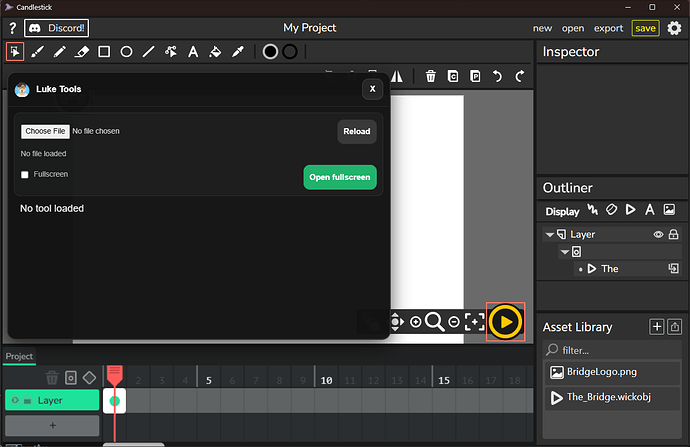Viewport: 690px width, 447px height.
Task: Click the trash delete icon above the canvas
Action: point(430,76)
